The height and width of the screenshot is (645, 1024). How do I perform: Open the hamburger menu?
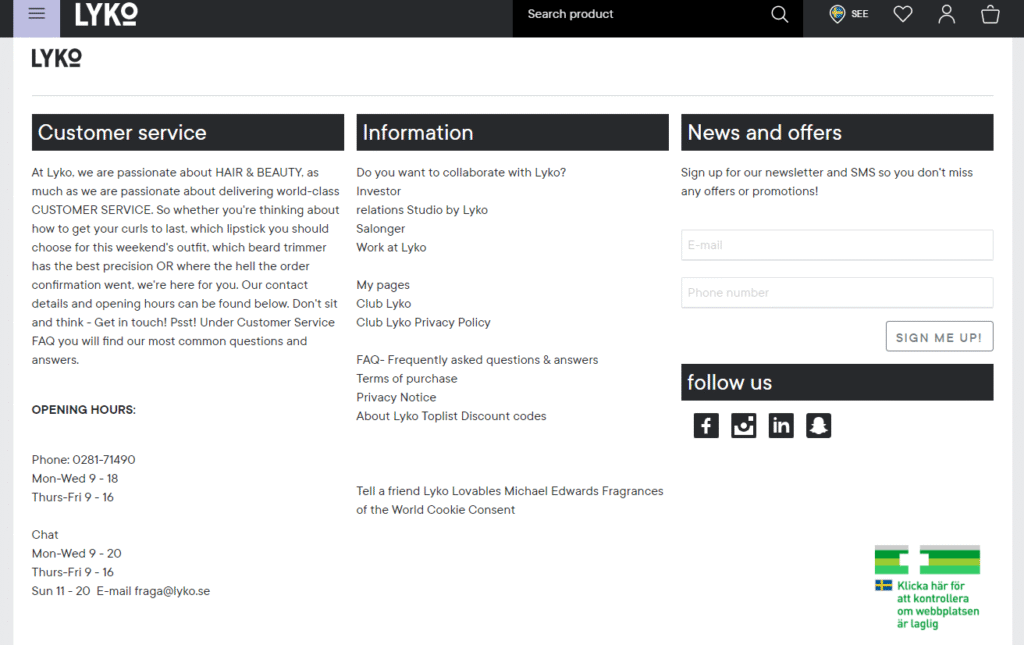pos(37,14)
